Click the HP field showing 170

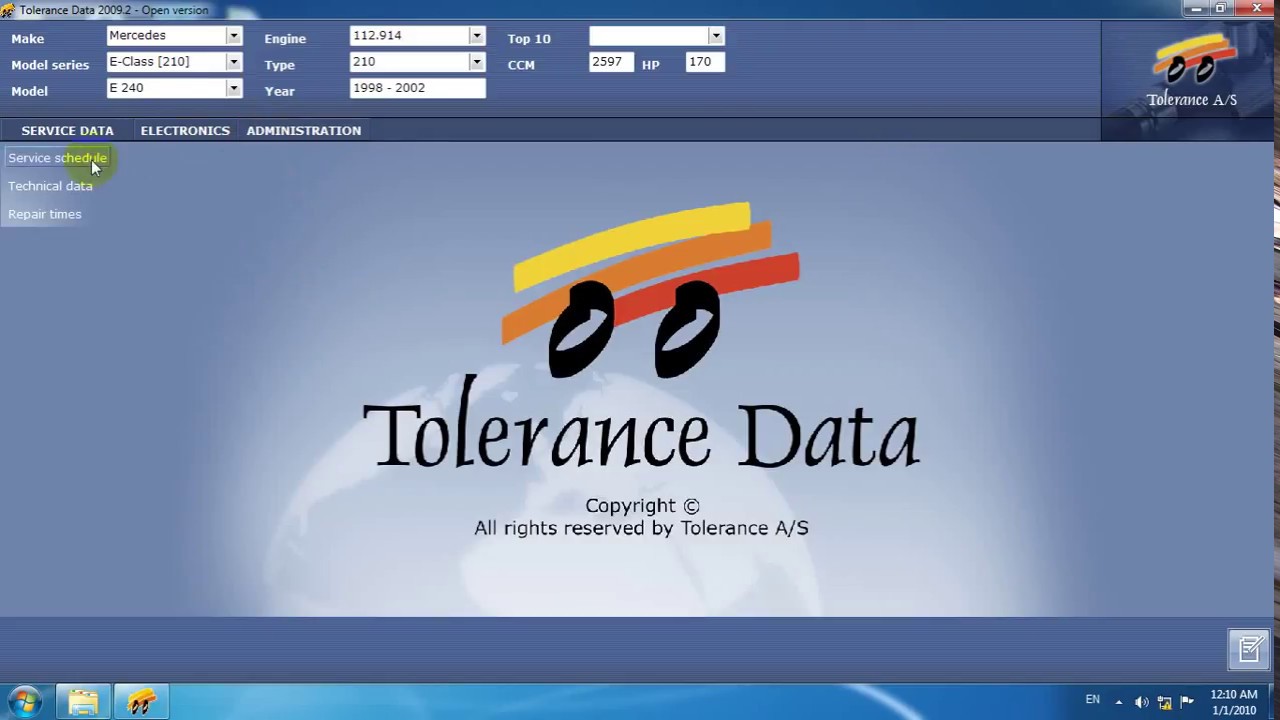(705, 62)
